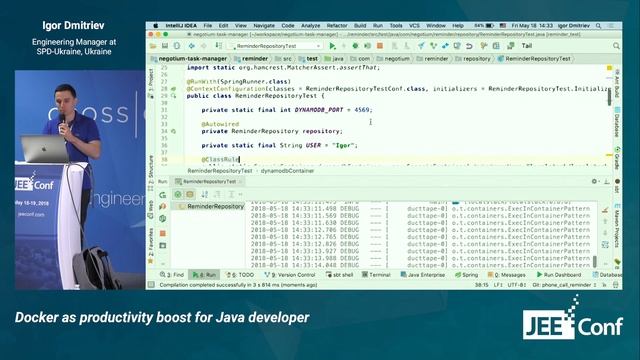The height and width of the screenshot is (360, 640).
Task: Click dynamodbContainer in editor breadcrumb bar
Action: (x=287, y=171)
